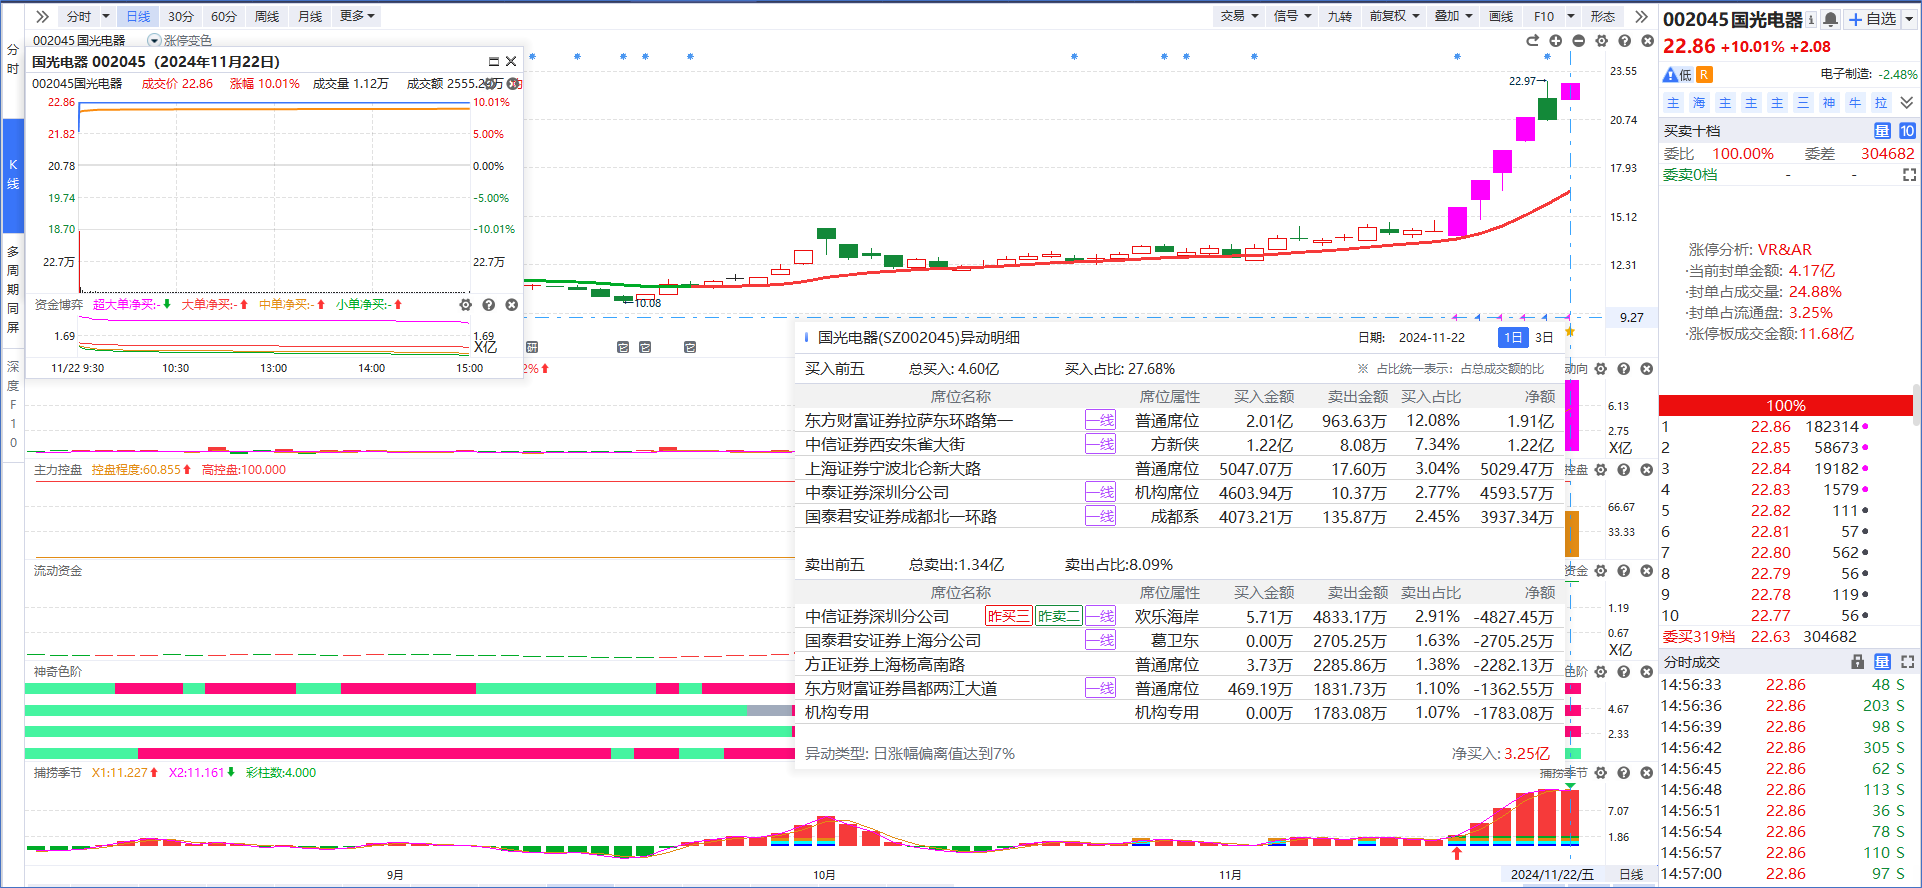Toggle the 画线 drawing tool button
1922x888 pixels.
click(x=1501, y=16)
